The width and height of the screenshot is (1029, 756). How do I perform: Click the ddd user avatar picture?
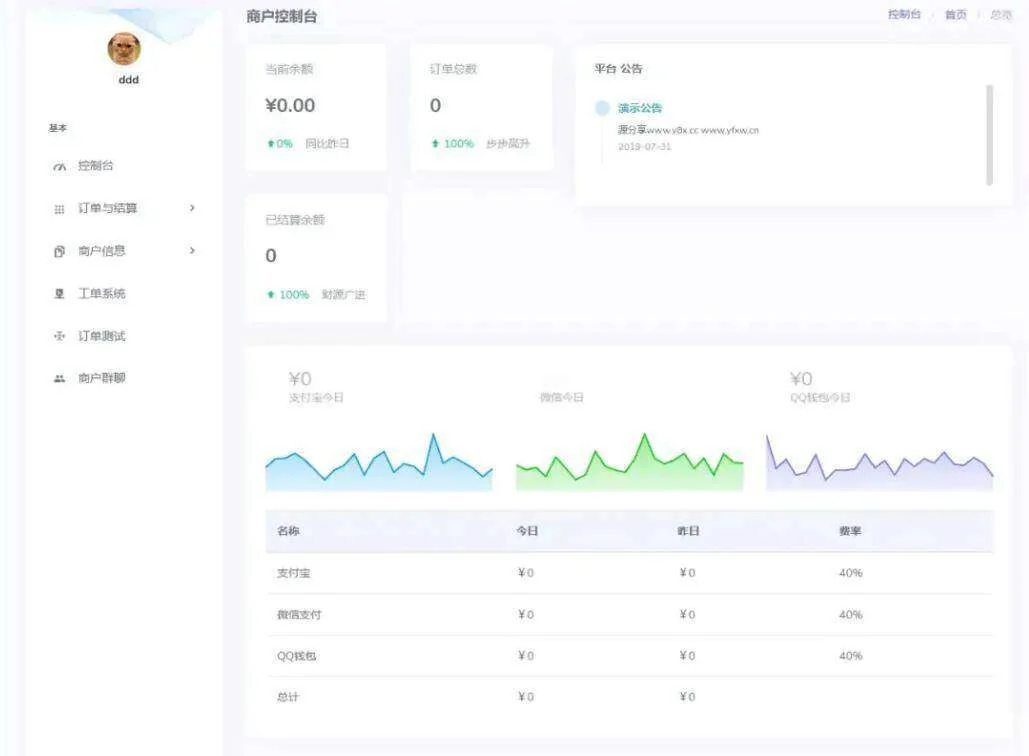coord(124,48)
